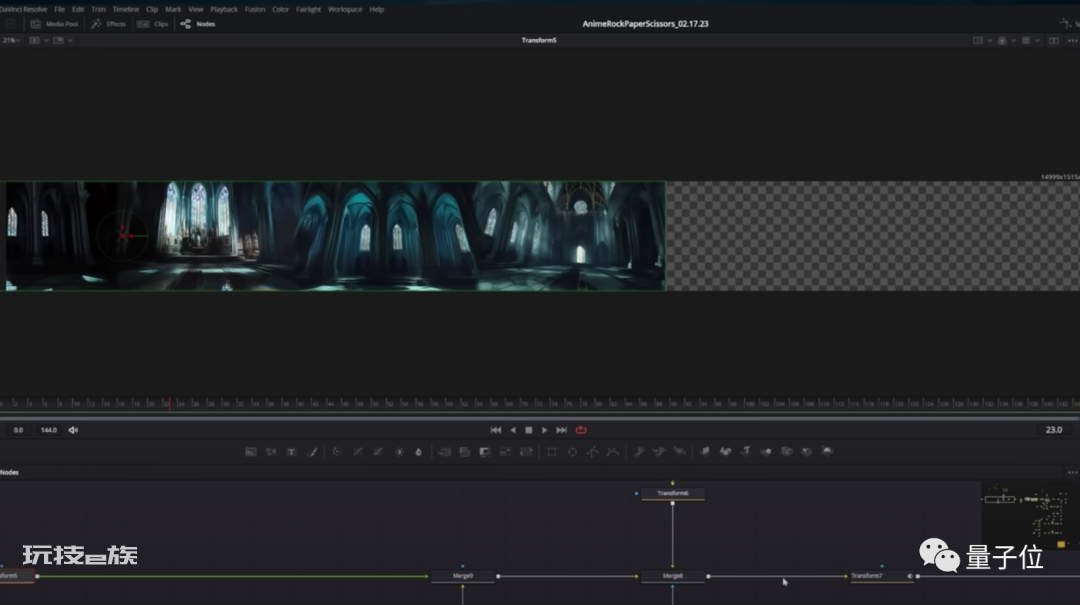Image resolution: width=1080 pixels, height=605 pixels.
Task: Toggle the Nodes panel button
Action: [x=198, y=23]
